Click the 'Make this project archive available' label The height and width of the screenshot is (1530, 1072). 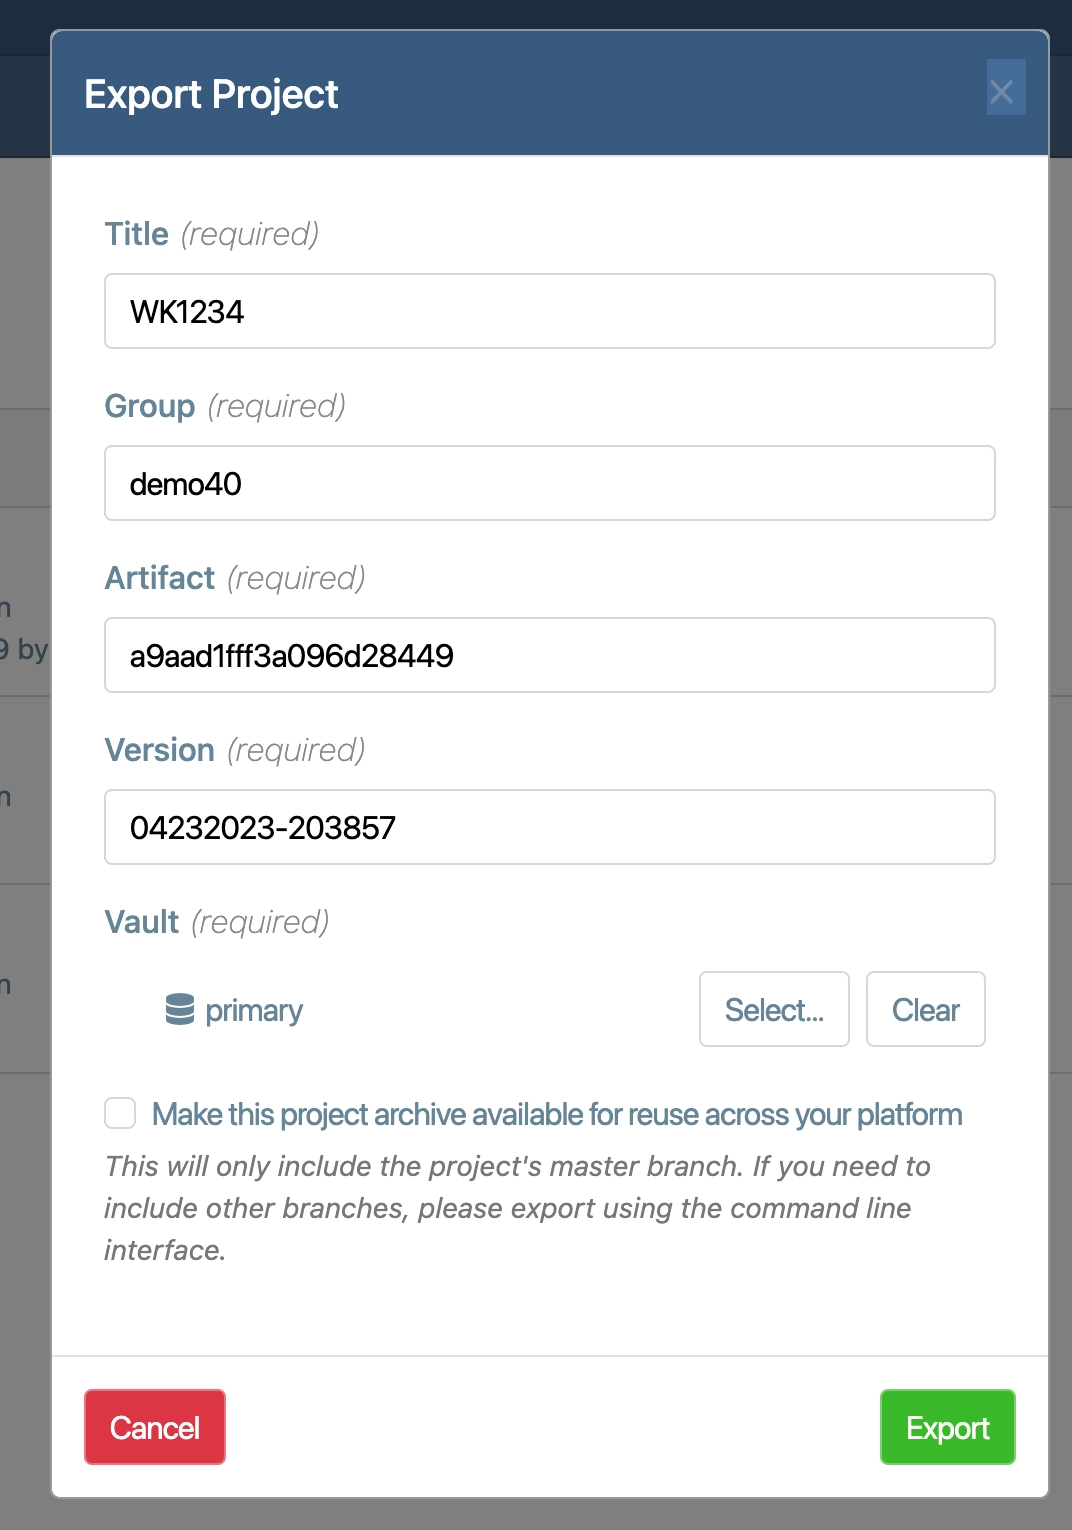pyautogui.click(x=556, y=1114)
